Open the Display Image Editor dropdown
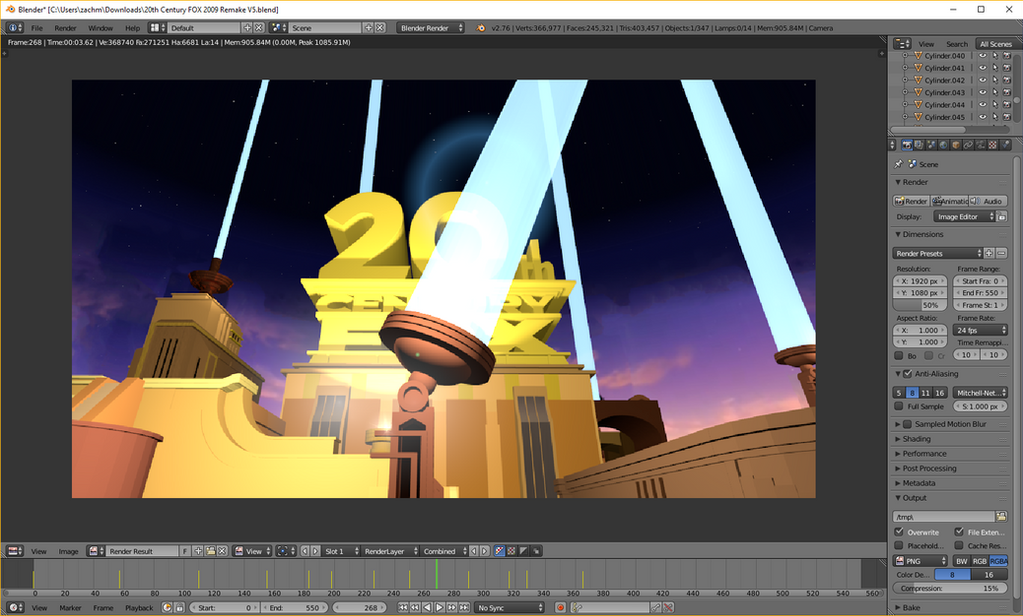This screenshot has height=616, width=1023. [964, 217]
